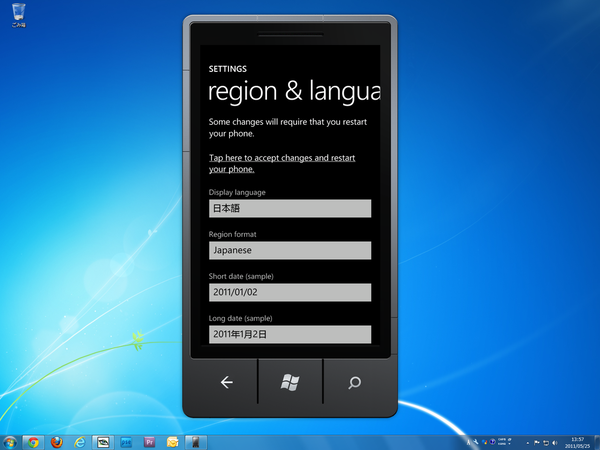The width and height of the screenshot is (600, 450).
Task: Click the Show desktop strip by the clock
Action: coord(597,443)
